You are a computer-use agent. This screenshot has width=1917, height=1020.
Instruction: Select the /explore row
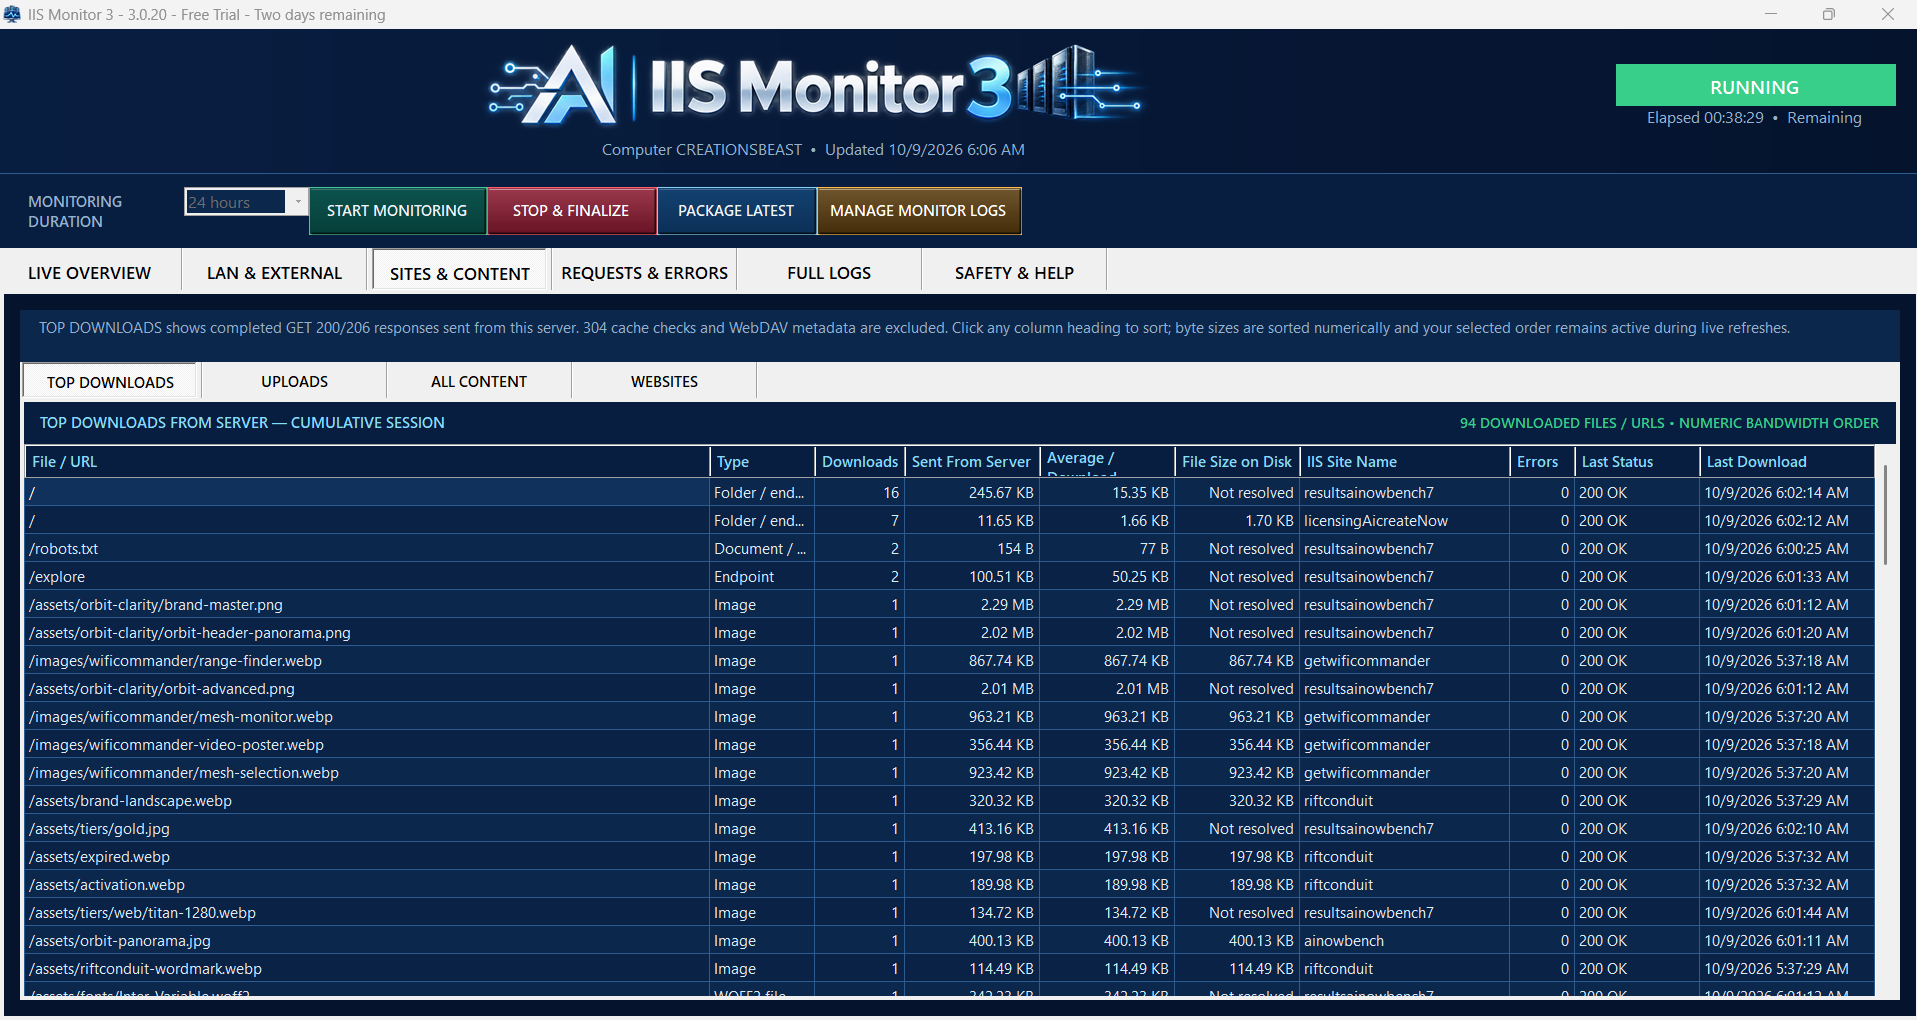click(x=949, y=577)
